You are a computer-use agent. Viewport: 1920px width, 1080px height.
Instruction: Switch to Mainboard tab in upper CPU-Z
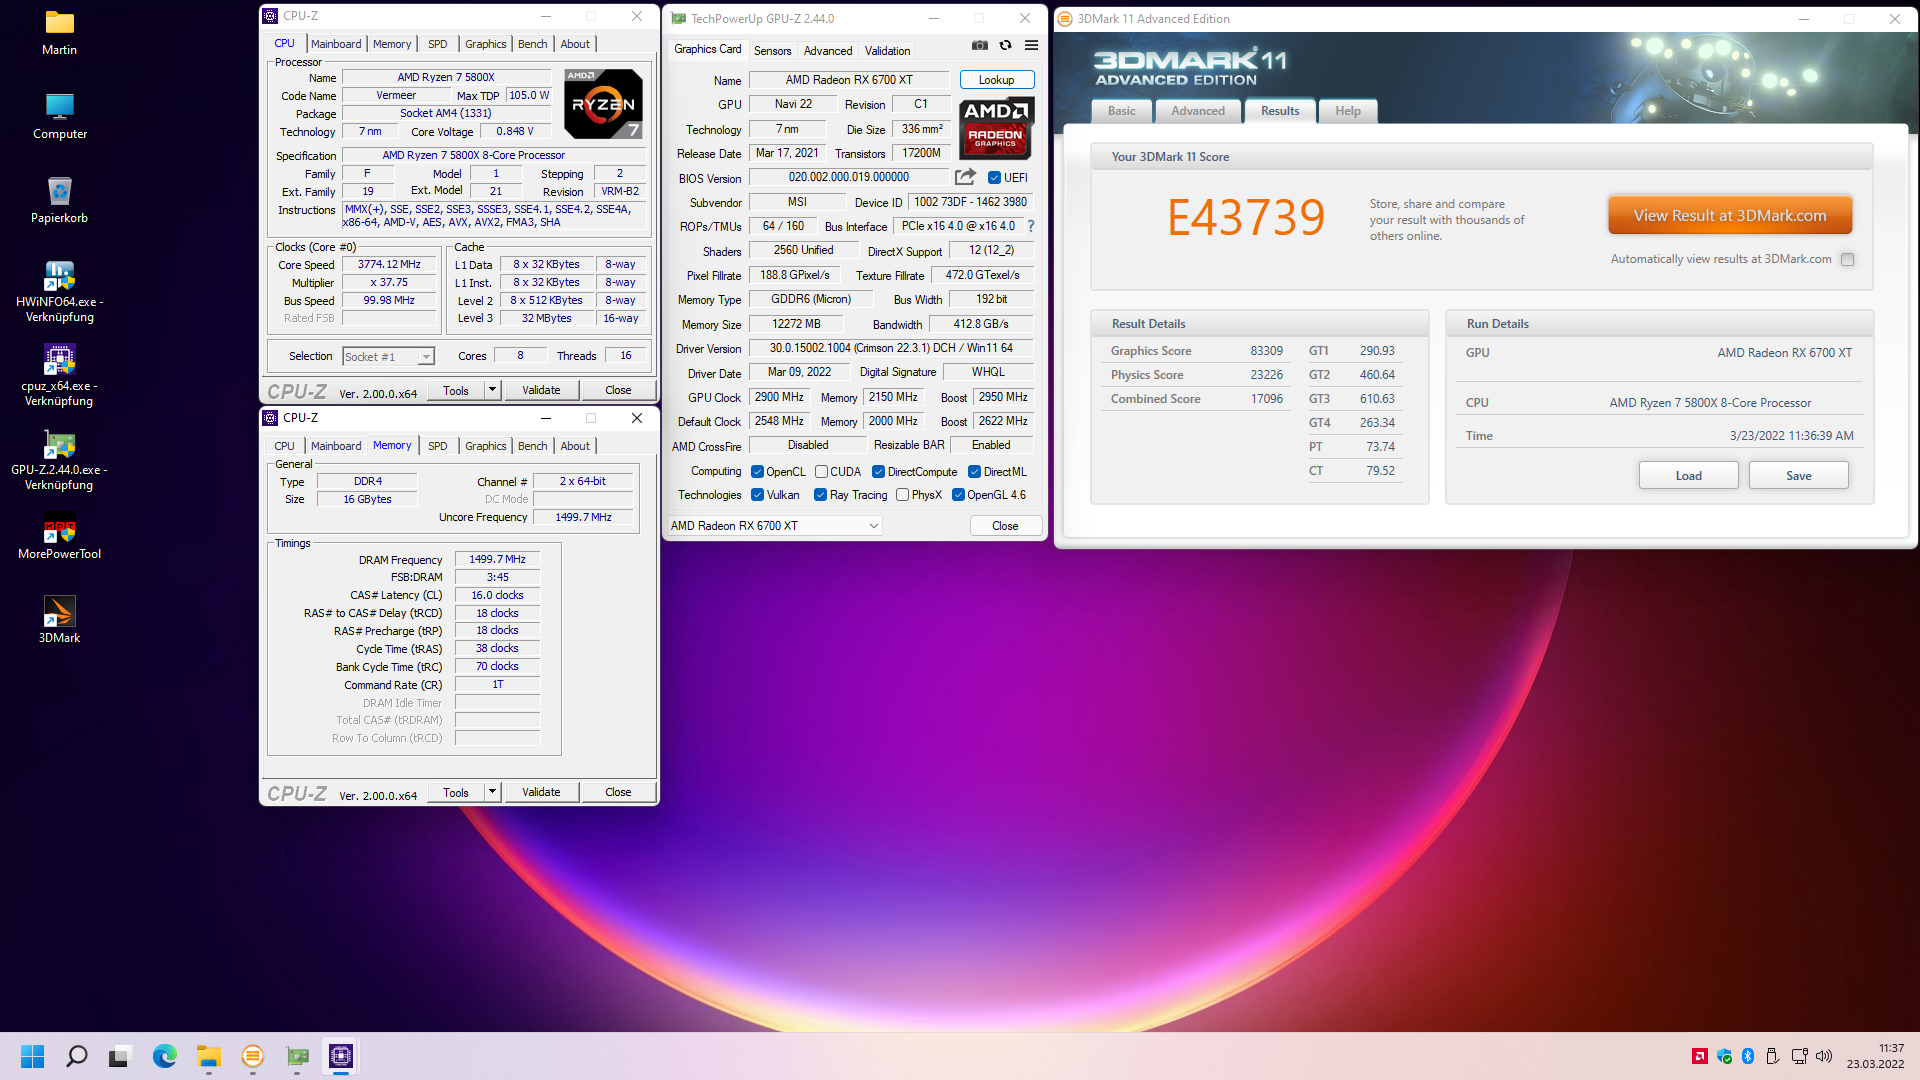point(336,44)
